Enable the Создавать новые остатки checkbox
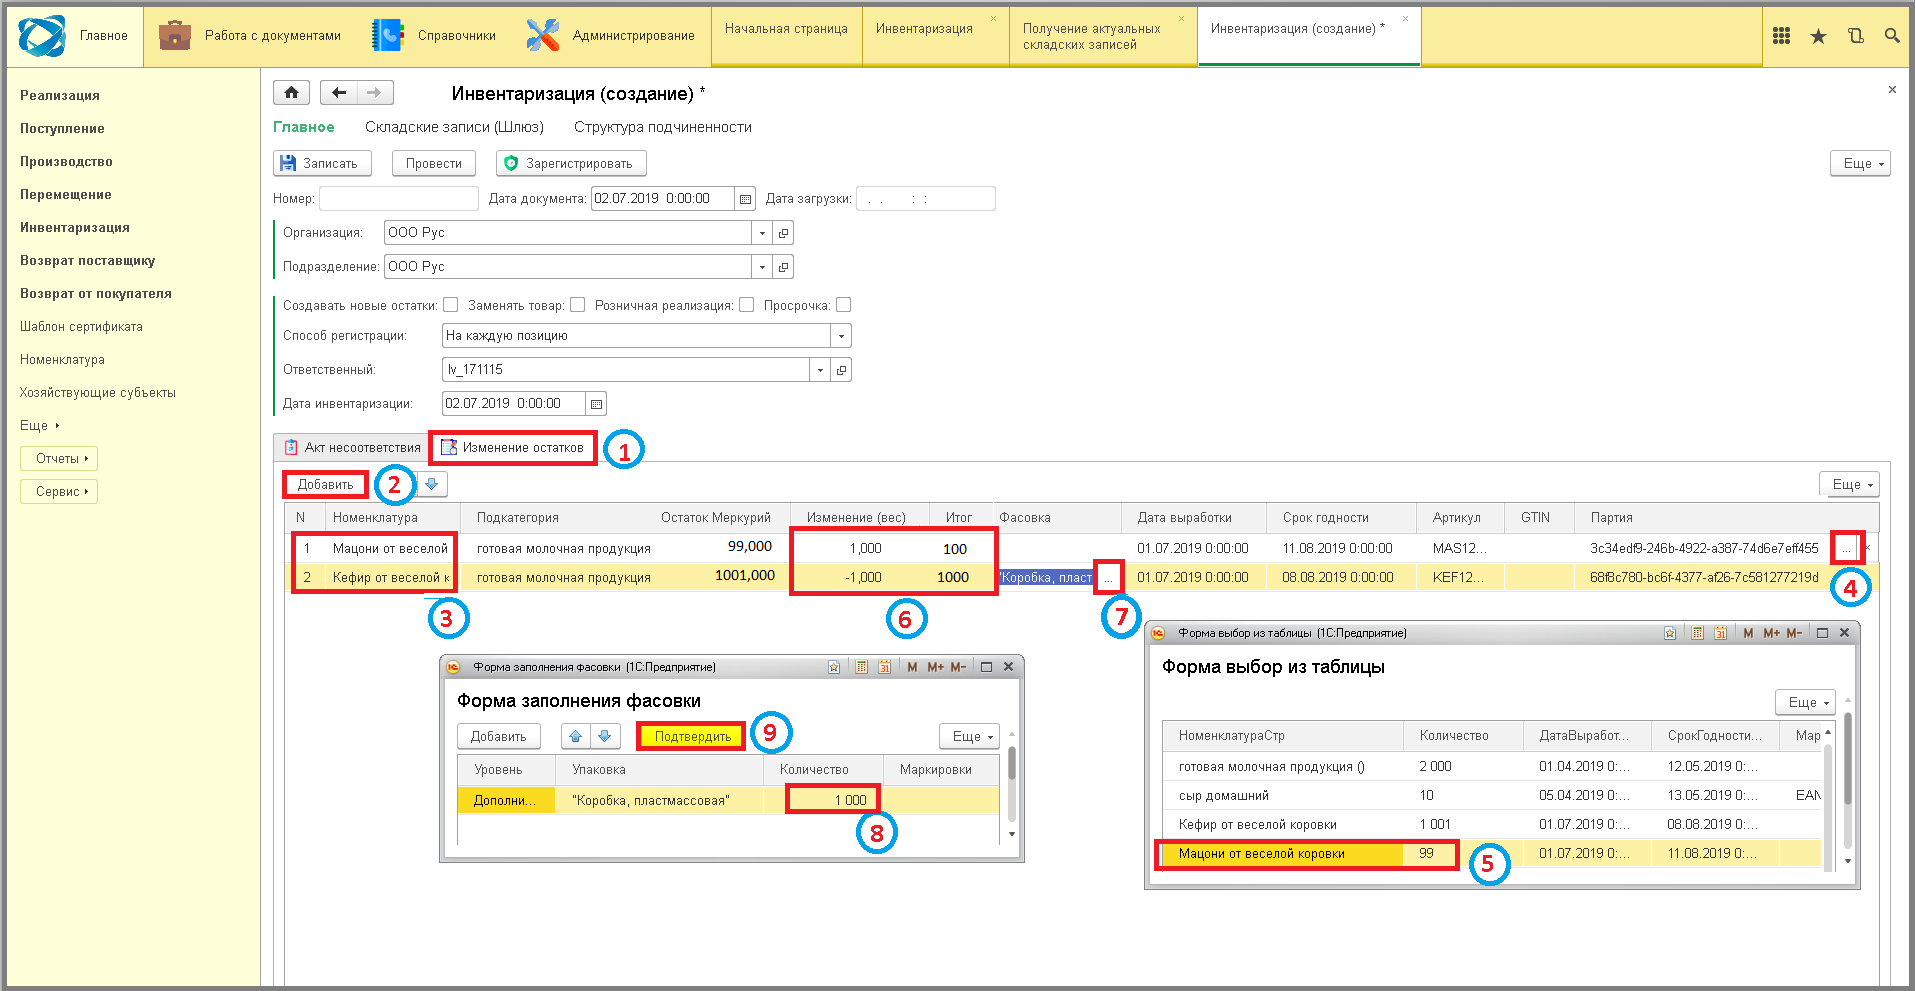 click(450, 305)
